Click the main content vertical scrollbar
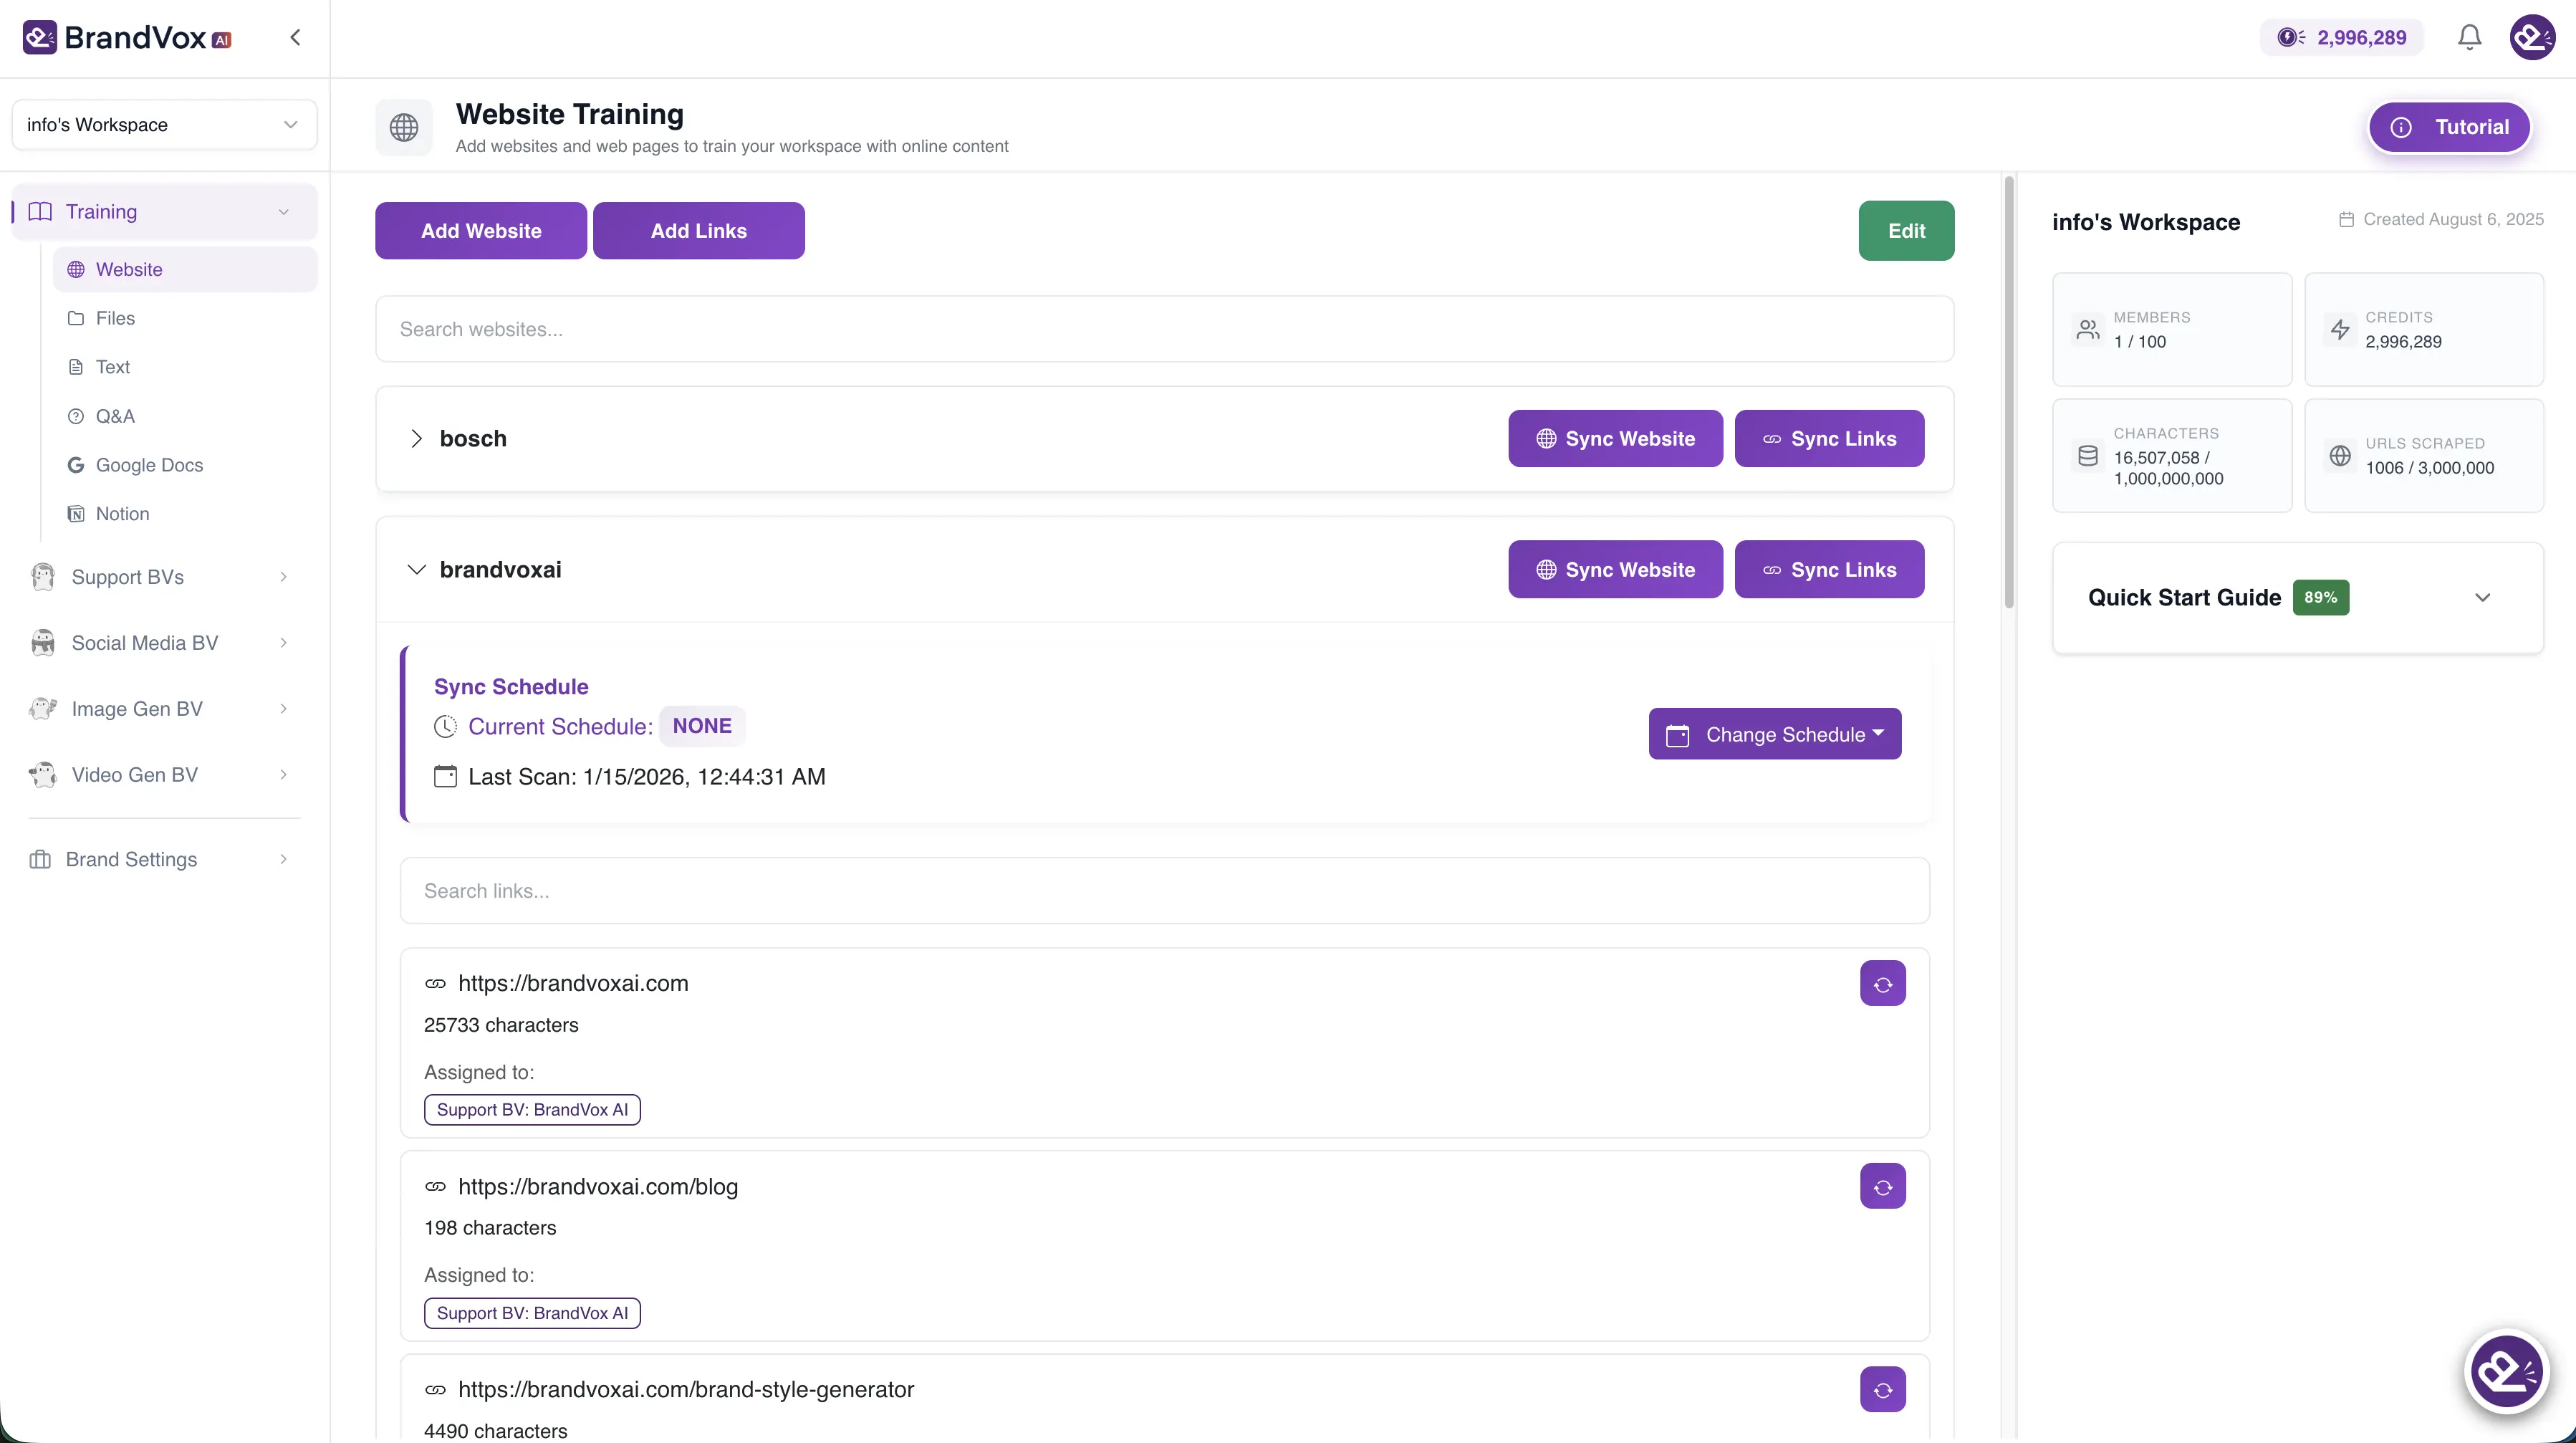This screenshot has height=1443, width=2576. pyautogui.click(x=2008, y=392)
